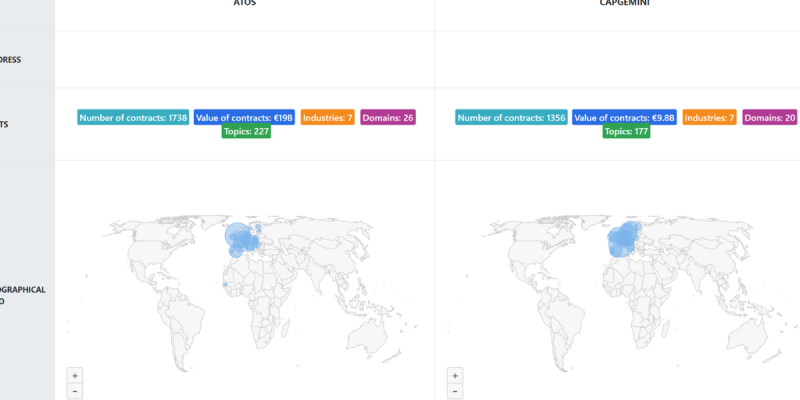Select the CAPGEMINI Industries: 7 badge
800x400 pixels.
pyautogui.click(x=710, y=117)
